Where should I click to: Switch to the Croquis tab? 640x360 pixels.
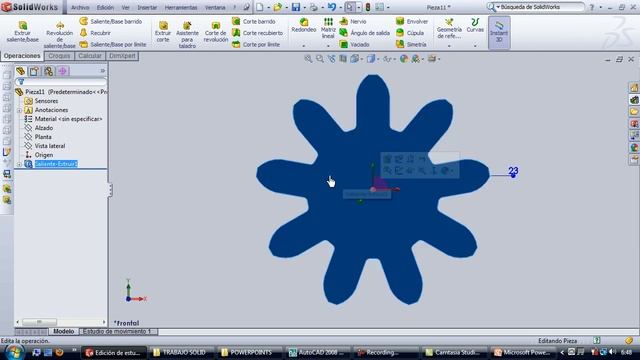[59, 56]
